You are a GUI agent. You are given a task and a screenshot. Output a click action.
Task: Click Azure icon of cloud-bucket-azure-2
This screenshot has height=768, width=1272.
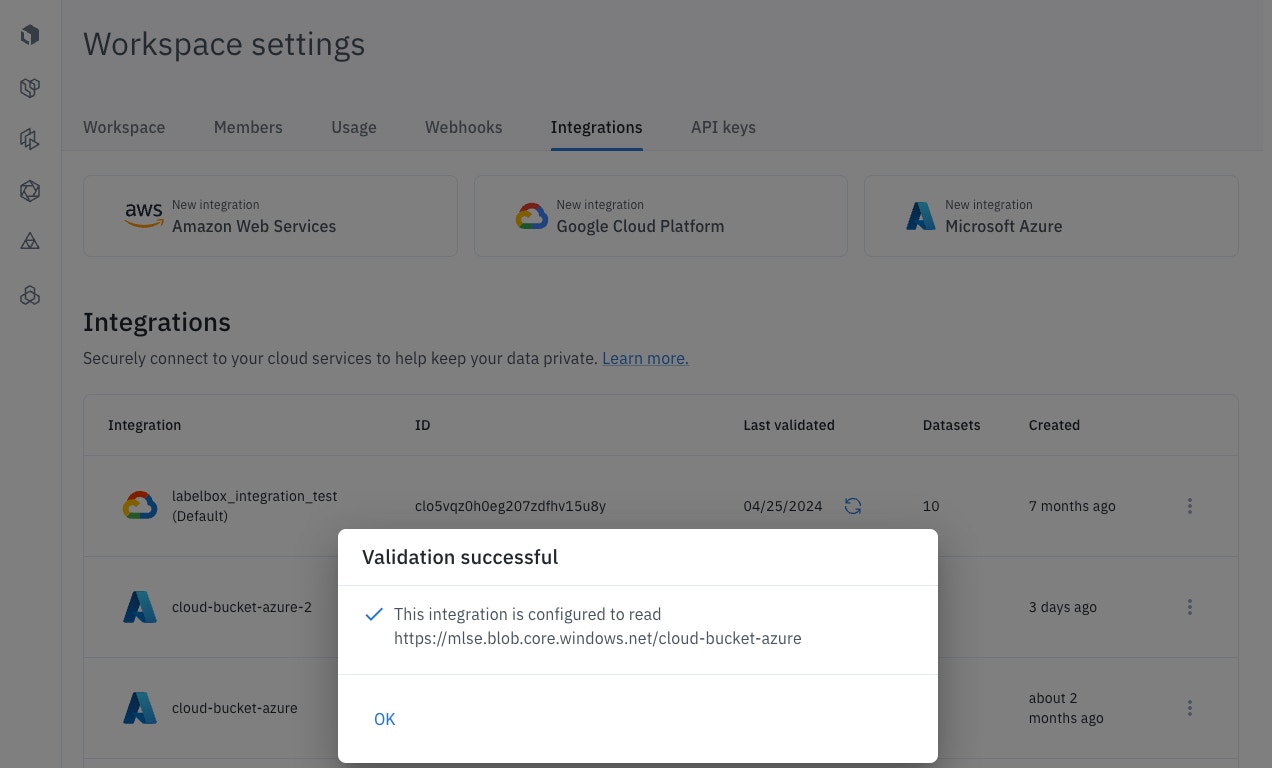(x=140, y=607)
